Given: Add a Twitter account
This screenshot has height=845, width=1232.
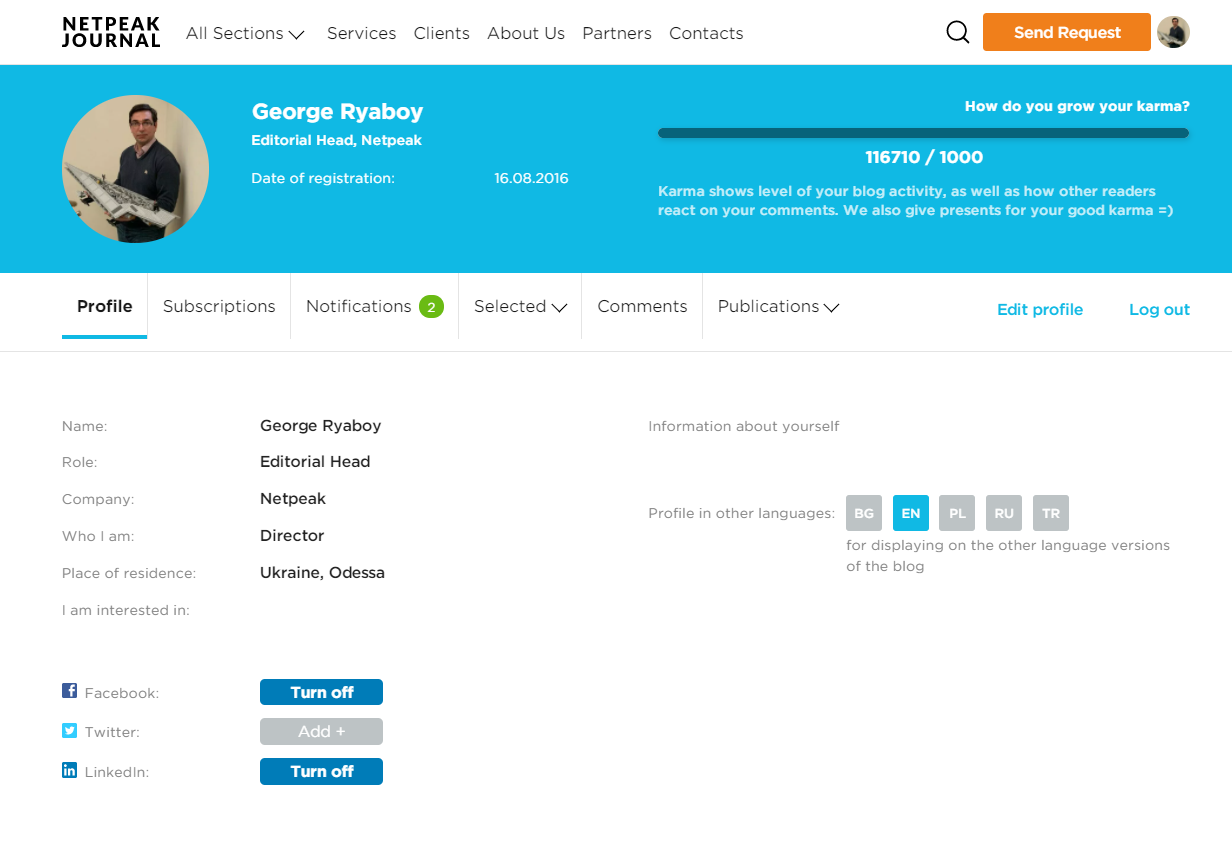Looking at the screenshot, I should coord(321,732).
